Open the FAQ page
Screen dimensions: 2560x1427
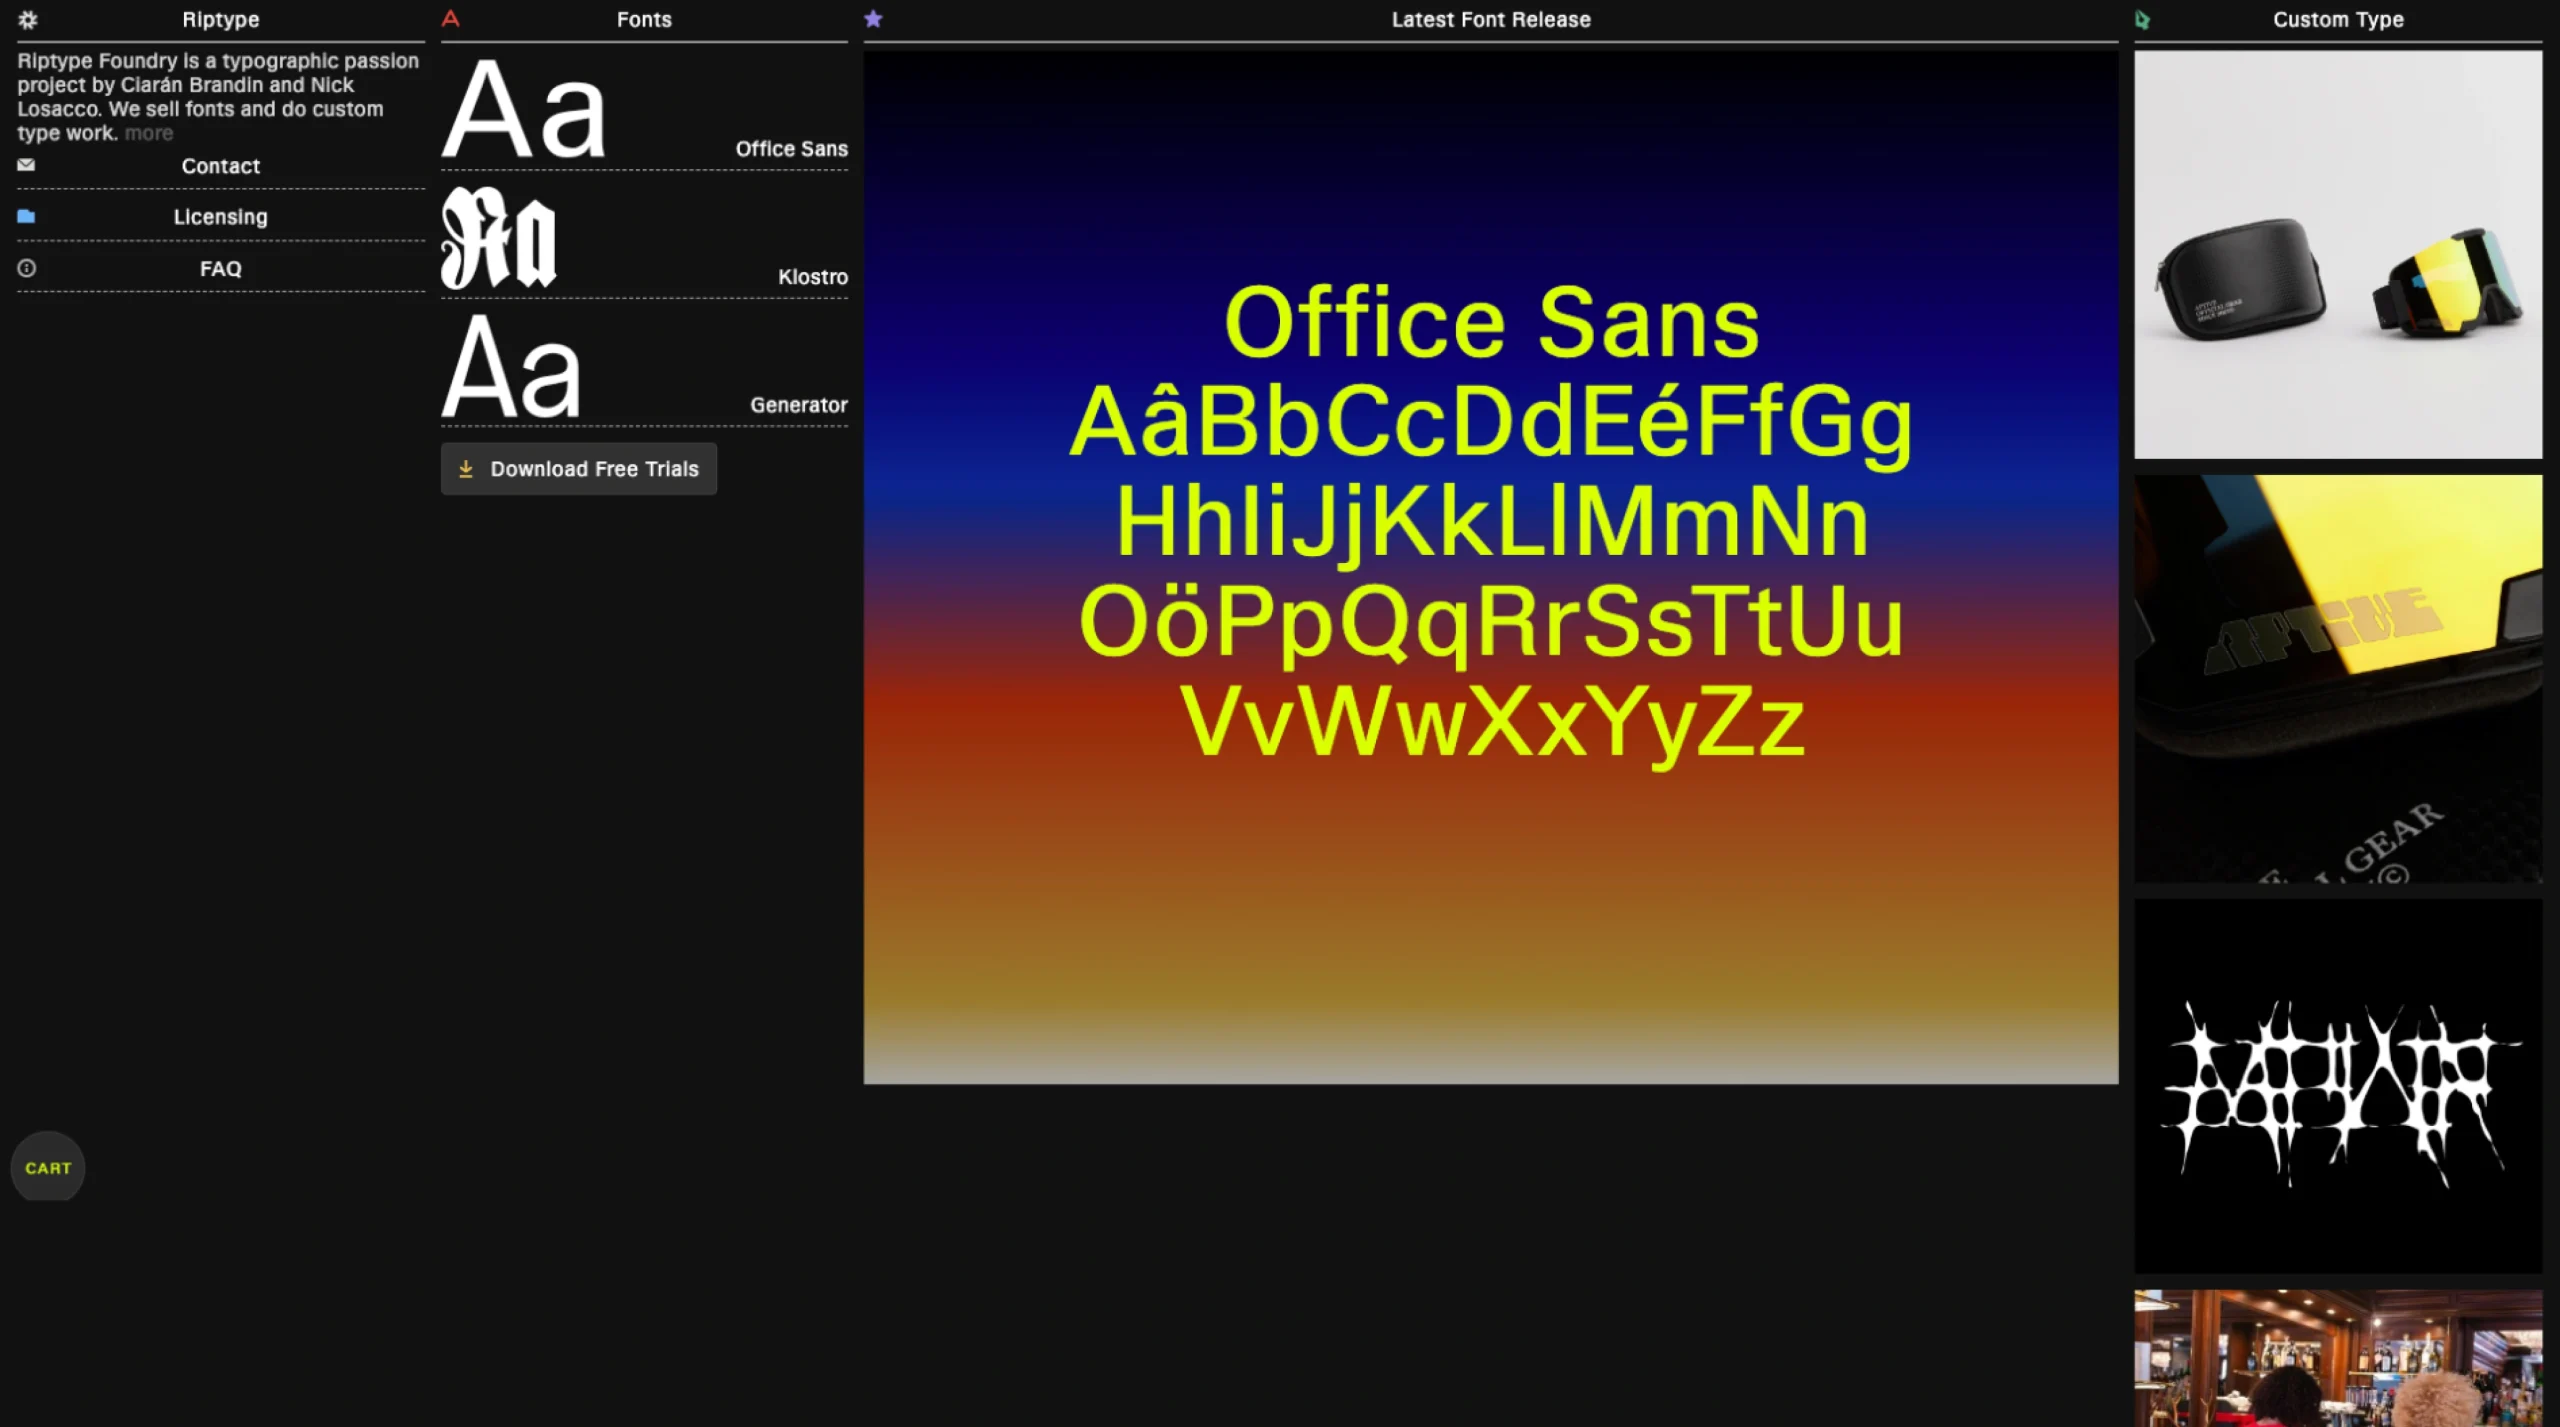[221, 268]
